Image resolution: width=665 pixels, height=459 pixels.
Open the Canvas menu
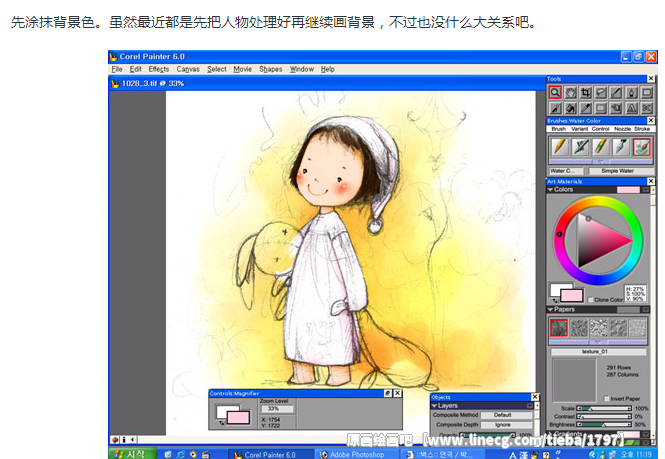(188, 69)
